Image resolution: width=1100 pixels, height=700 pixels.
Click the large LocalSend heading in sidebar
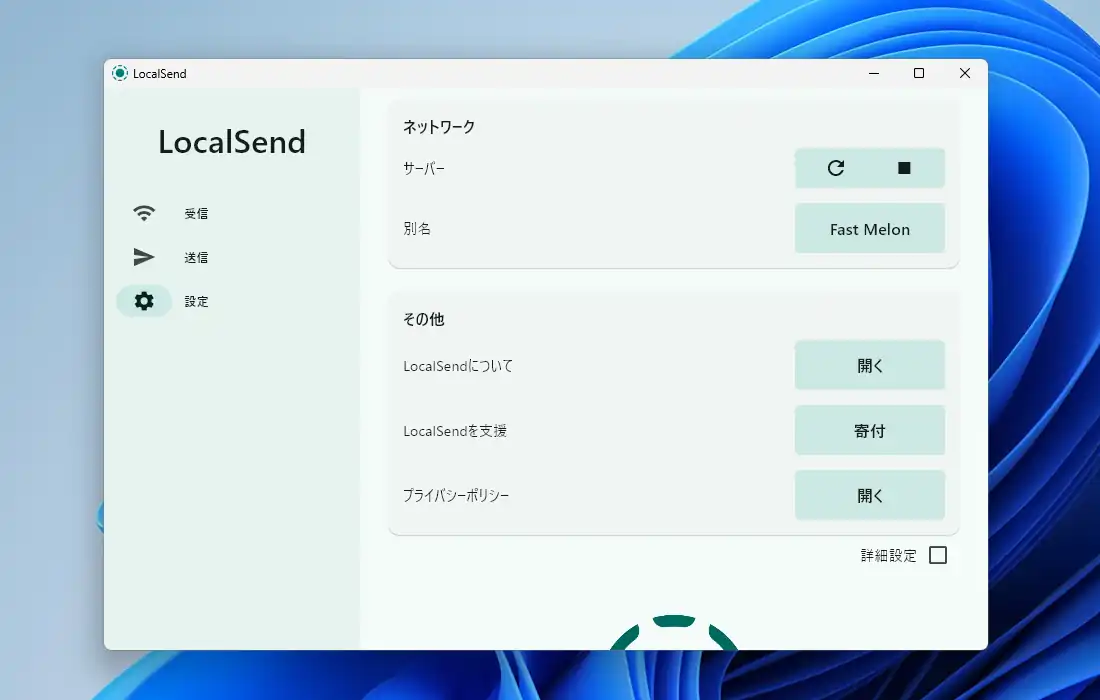coord(232,142)
